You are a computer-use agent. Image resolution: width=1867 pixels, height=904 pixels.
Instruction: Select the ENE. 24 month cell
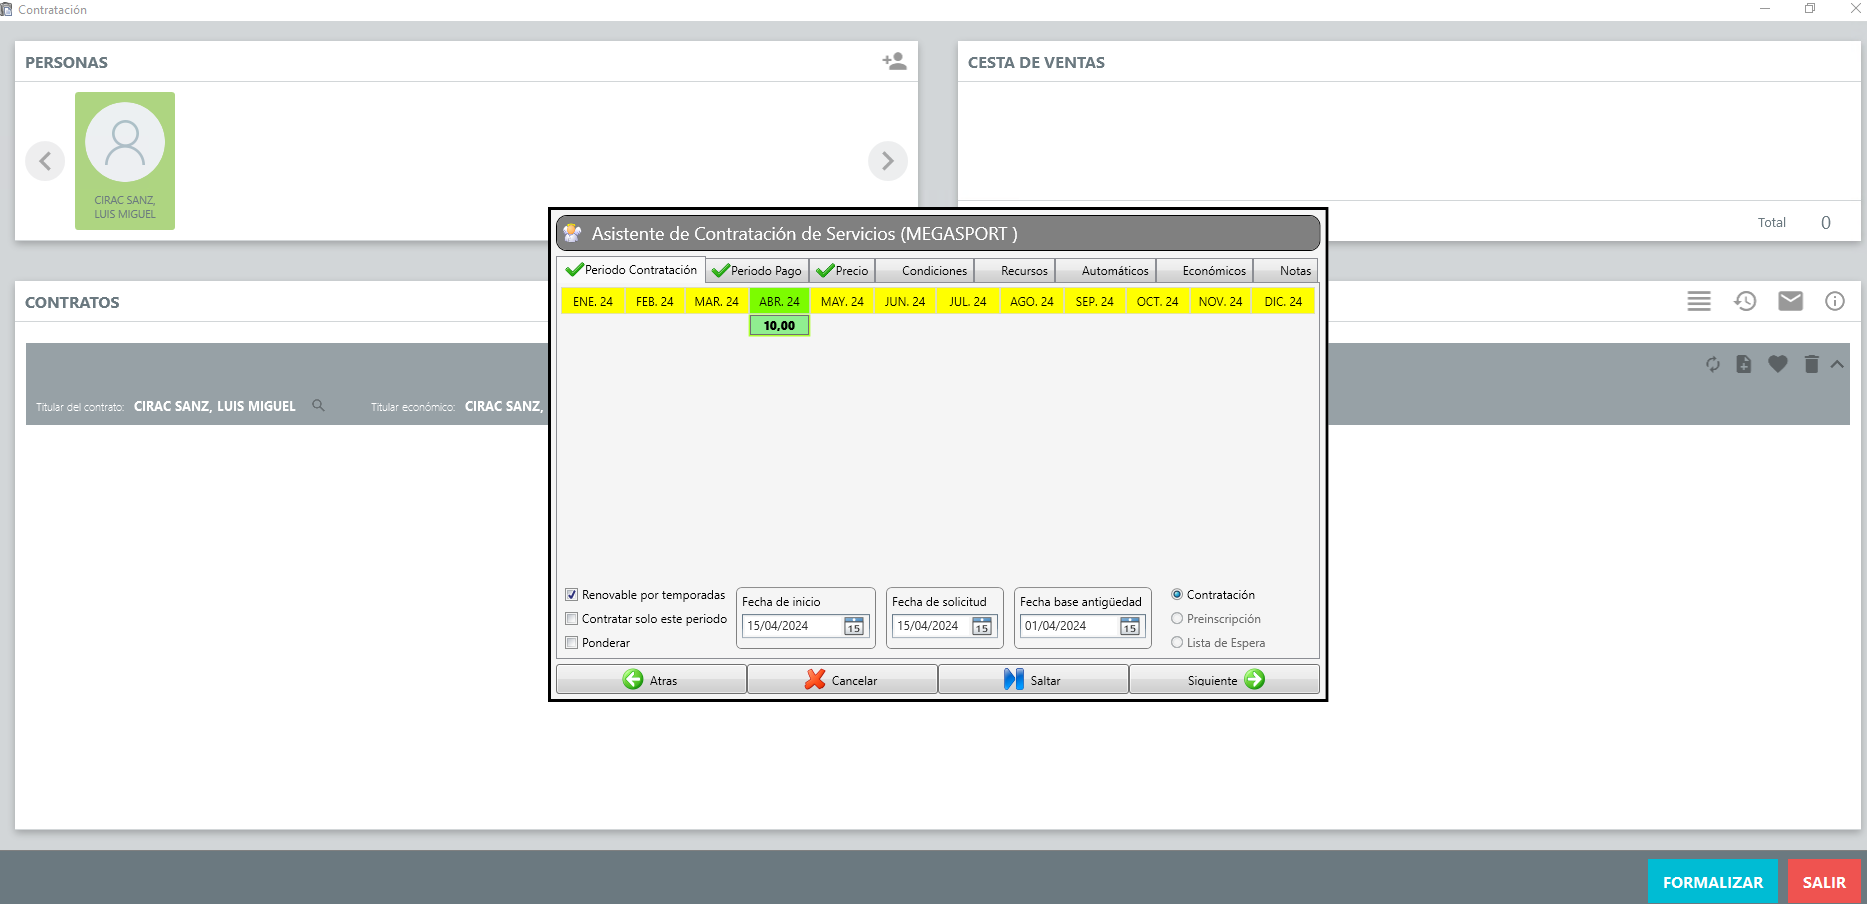tap(593, 301)
